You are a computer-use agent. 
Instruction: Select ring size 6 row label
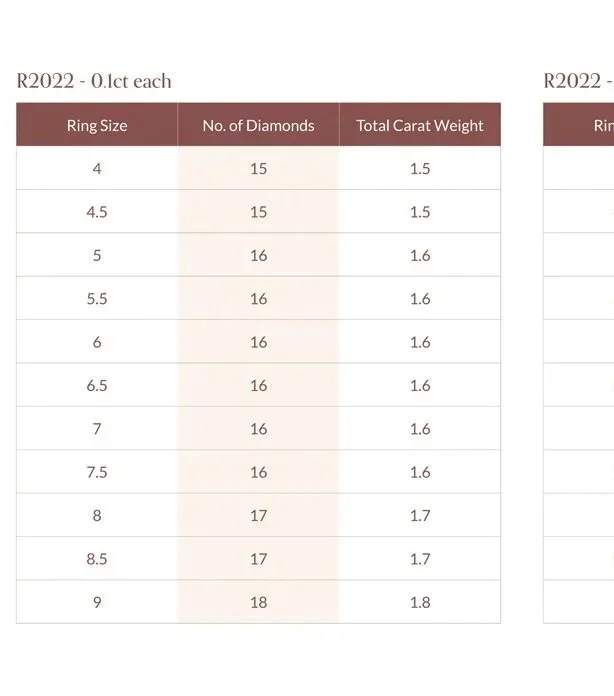click(x=97, y=342)
